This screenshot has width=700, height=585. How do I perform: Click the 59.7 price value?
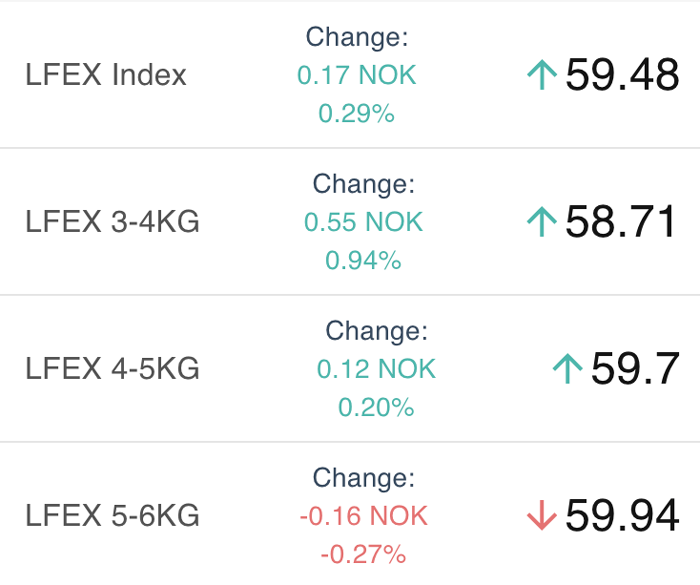tap(635, 368)
